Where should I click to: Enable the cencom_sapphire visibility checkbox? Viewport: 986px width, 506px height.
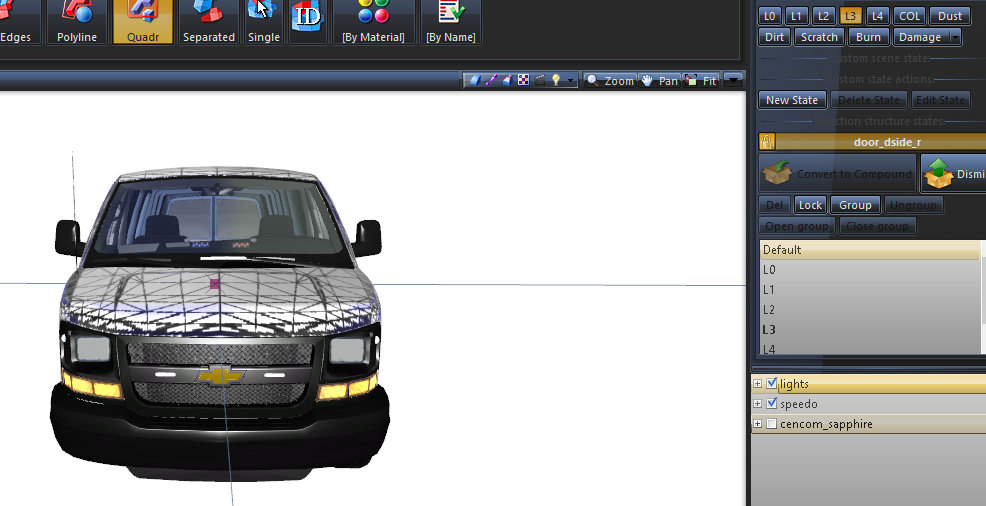(x=772, y=424)
